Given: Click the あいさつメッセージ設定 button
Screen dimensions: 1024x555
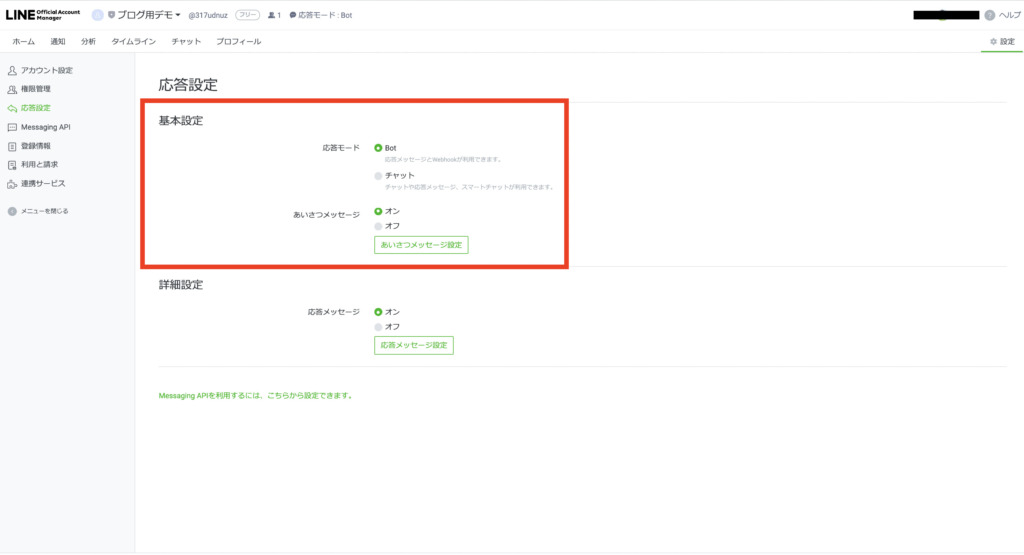Looking at the screenshot, I should click(x=421, y=245).
